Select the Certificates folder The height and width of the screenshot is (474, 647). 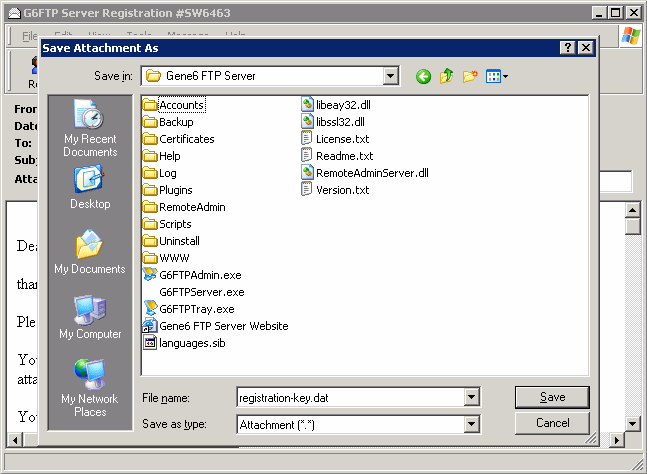click(x=179, y=139)
